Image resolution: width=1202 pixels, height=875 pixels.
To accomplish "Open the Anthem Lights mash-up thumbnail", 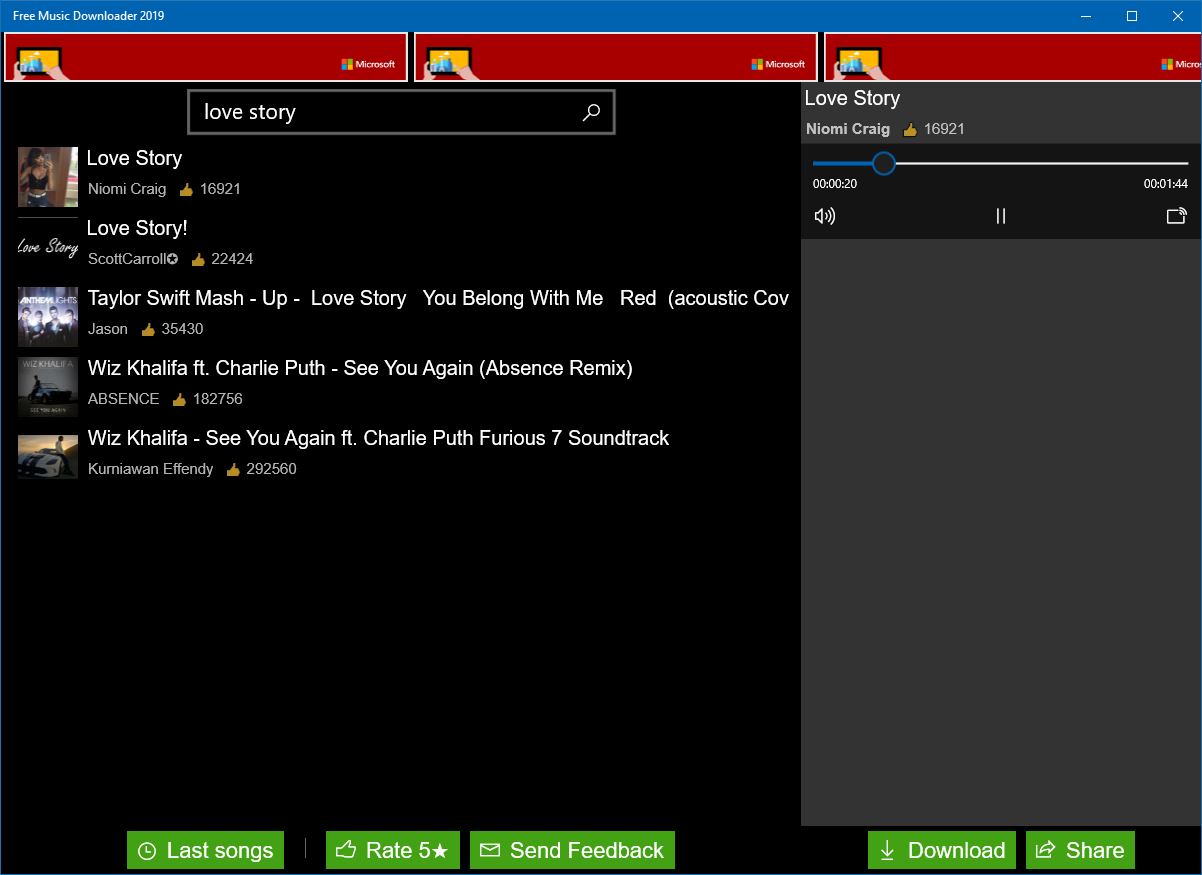I will pos(48,317).
